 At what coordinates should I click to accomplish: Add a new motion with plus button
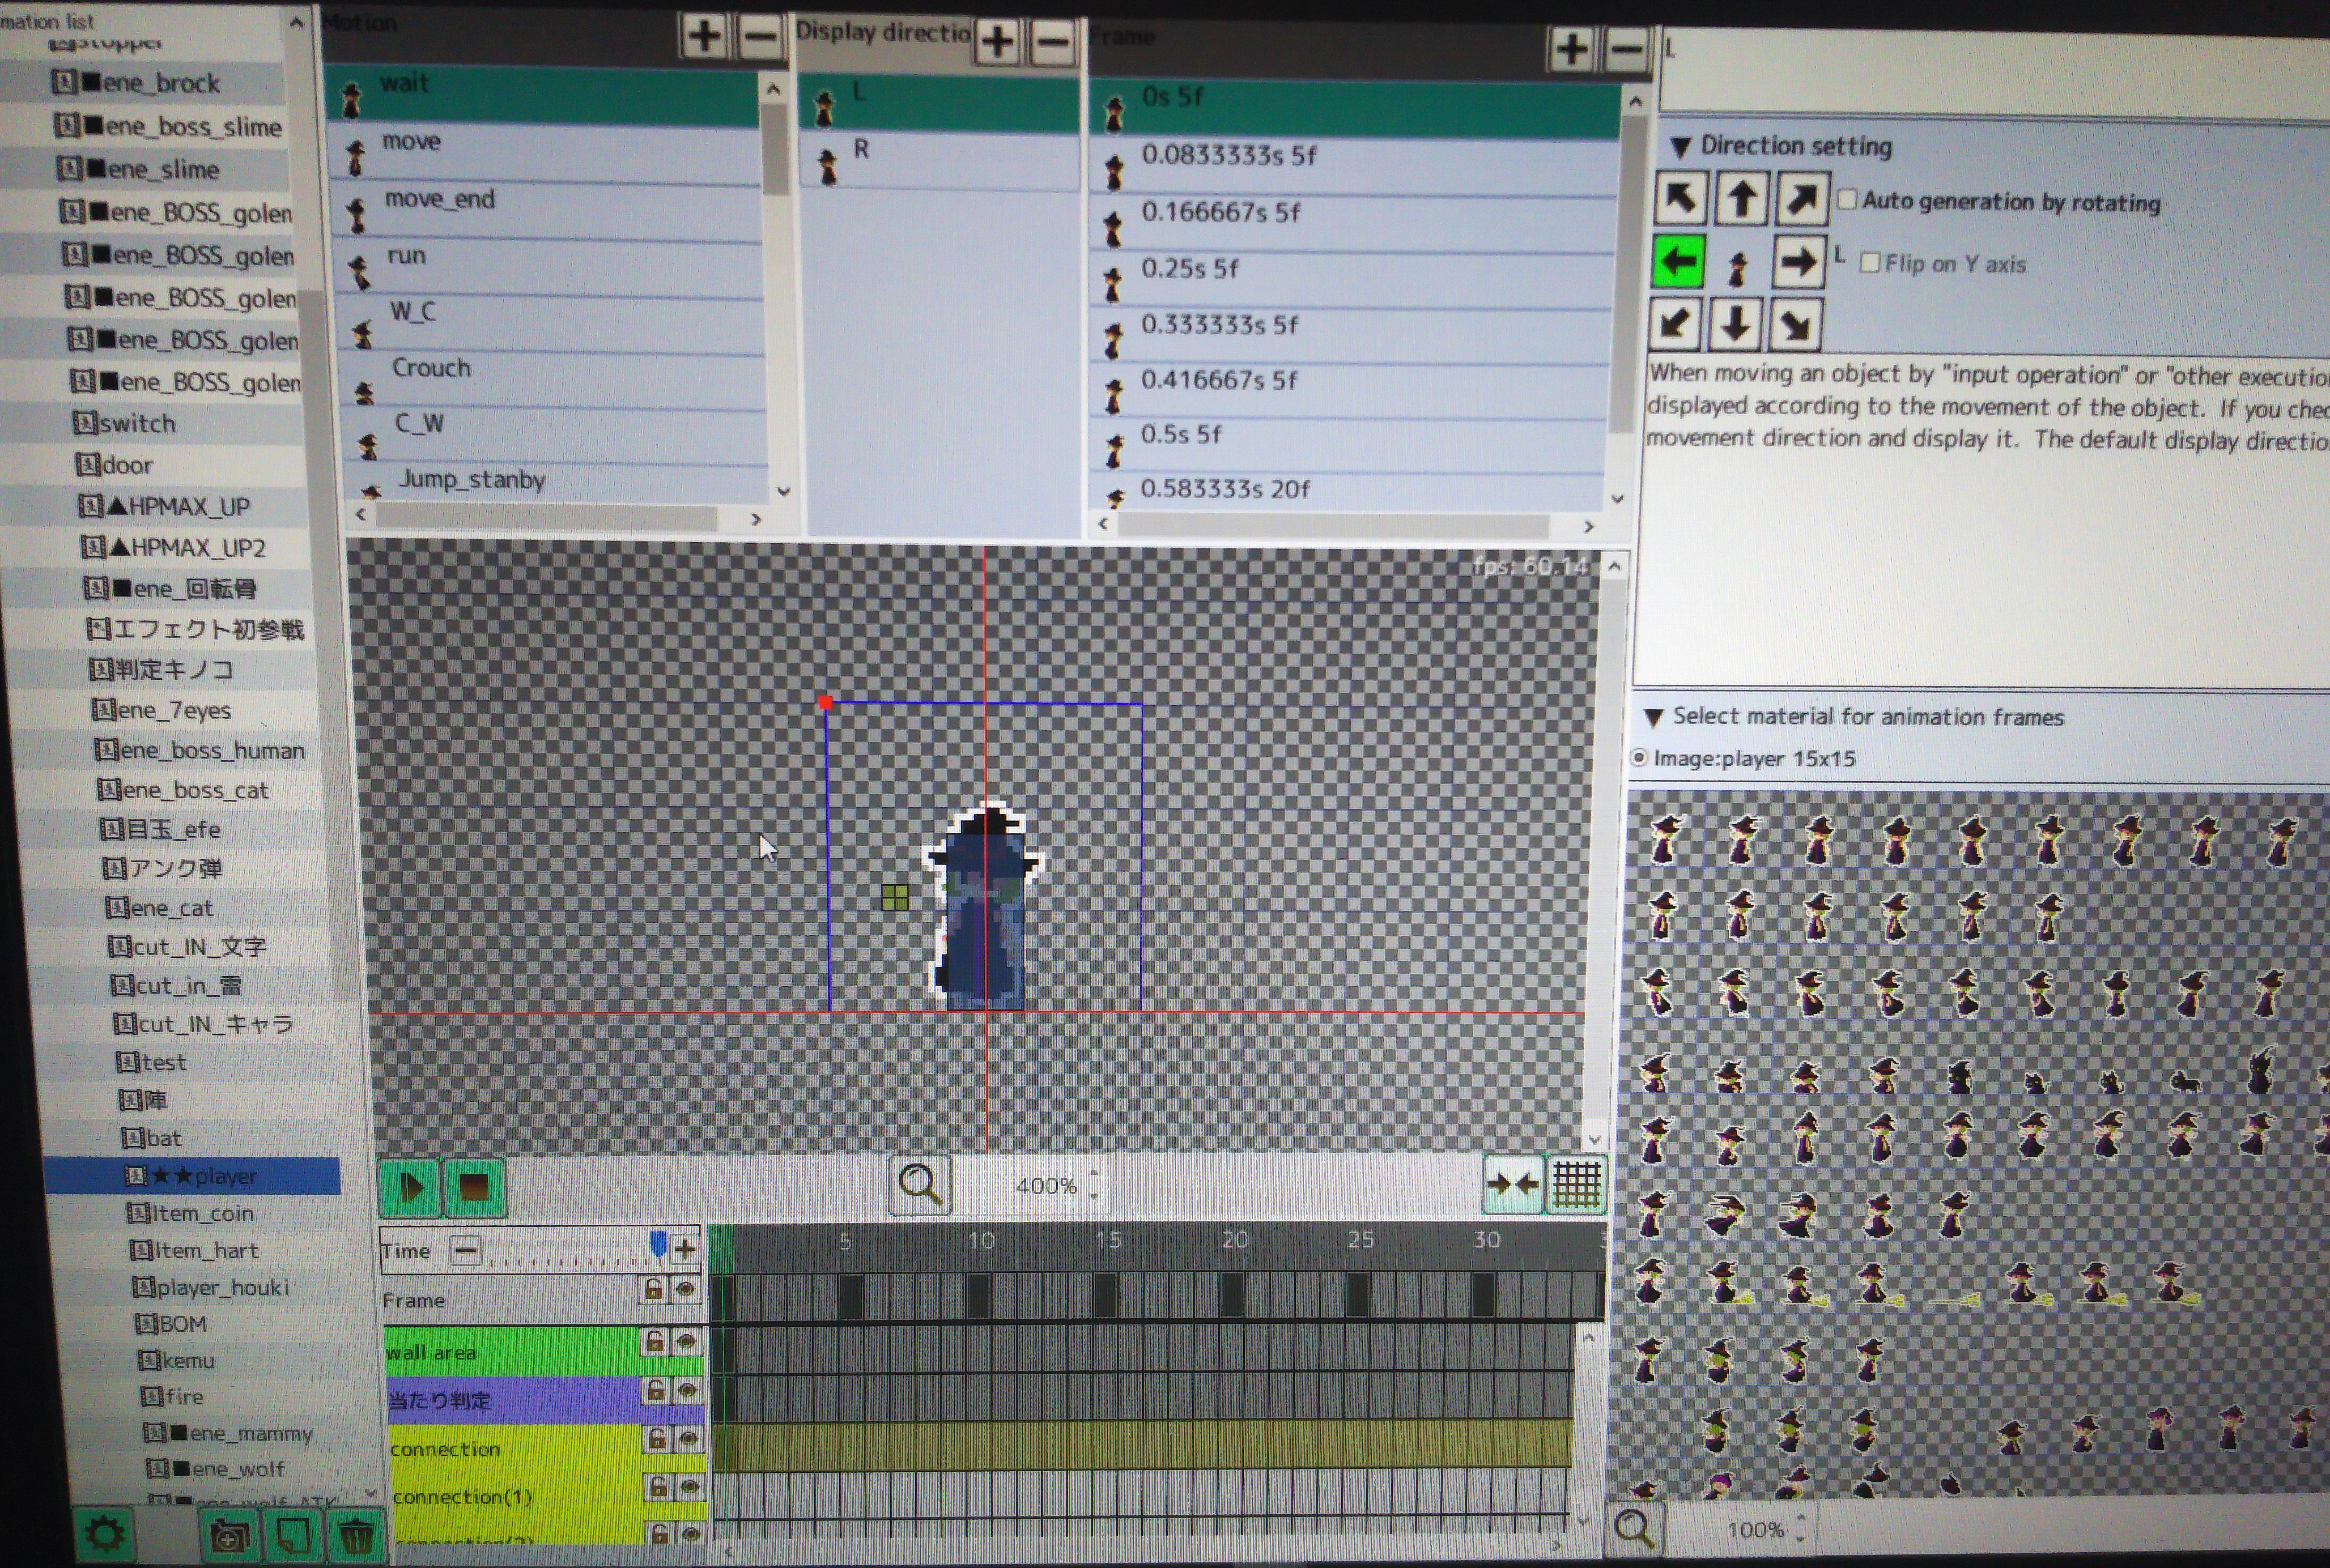pos(704,37)
